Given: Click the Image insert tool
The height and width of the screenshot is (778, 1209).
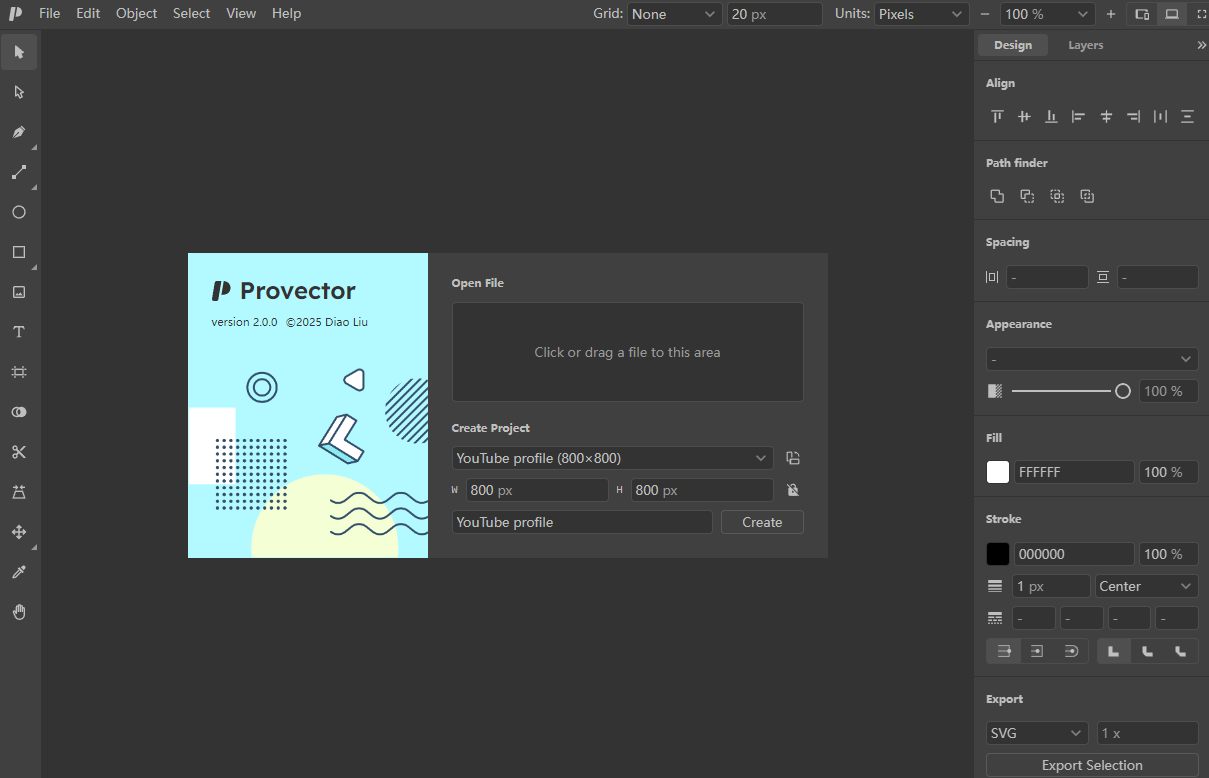Looking at the screenshot, I should 19,292.
